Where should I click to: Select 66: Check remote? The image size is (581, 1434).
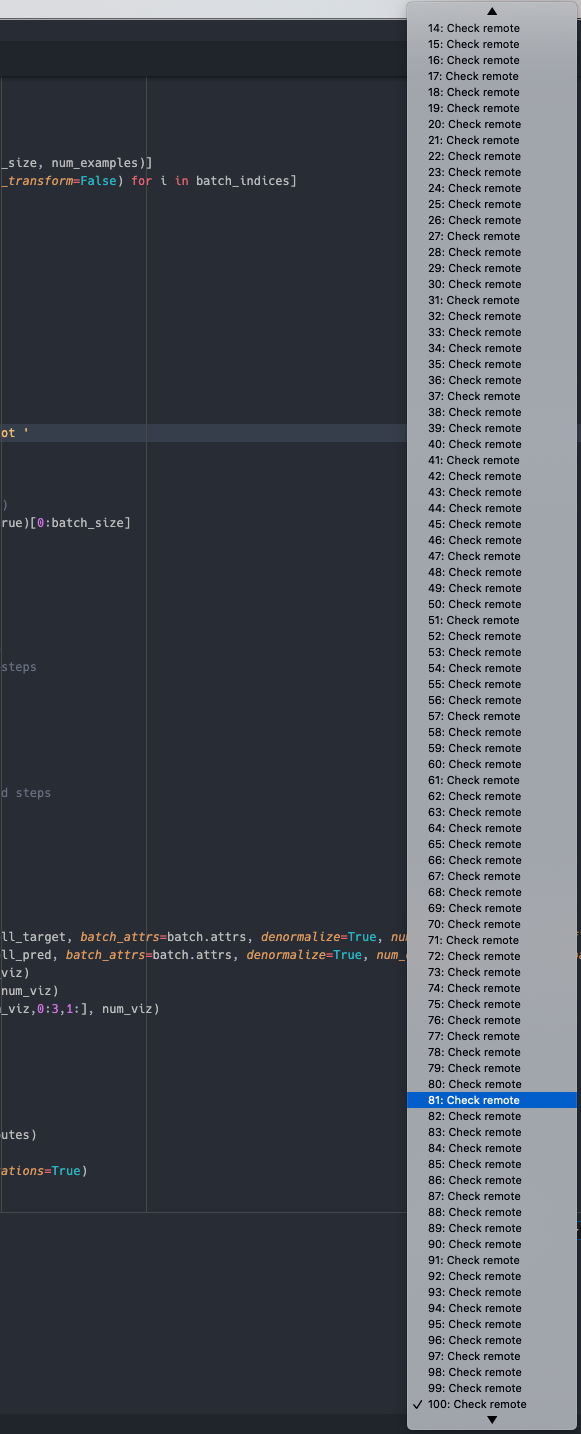click(x=492, y=860)
